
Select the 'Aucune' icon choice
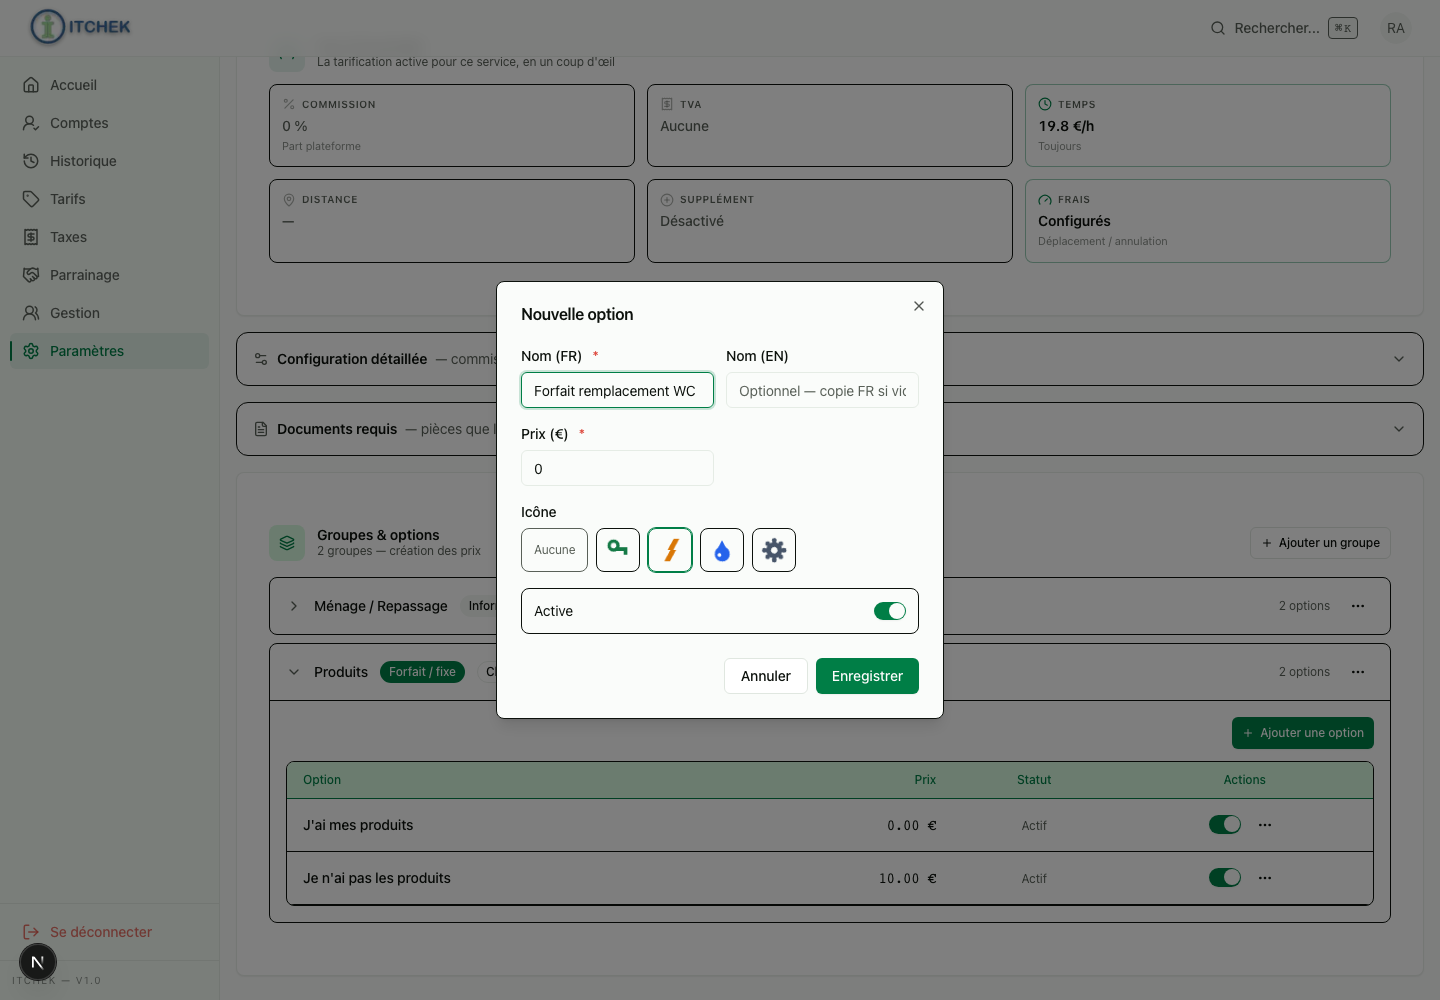(x=554, y=550)
